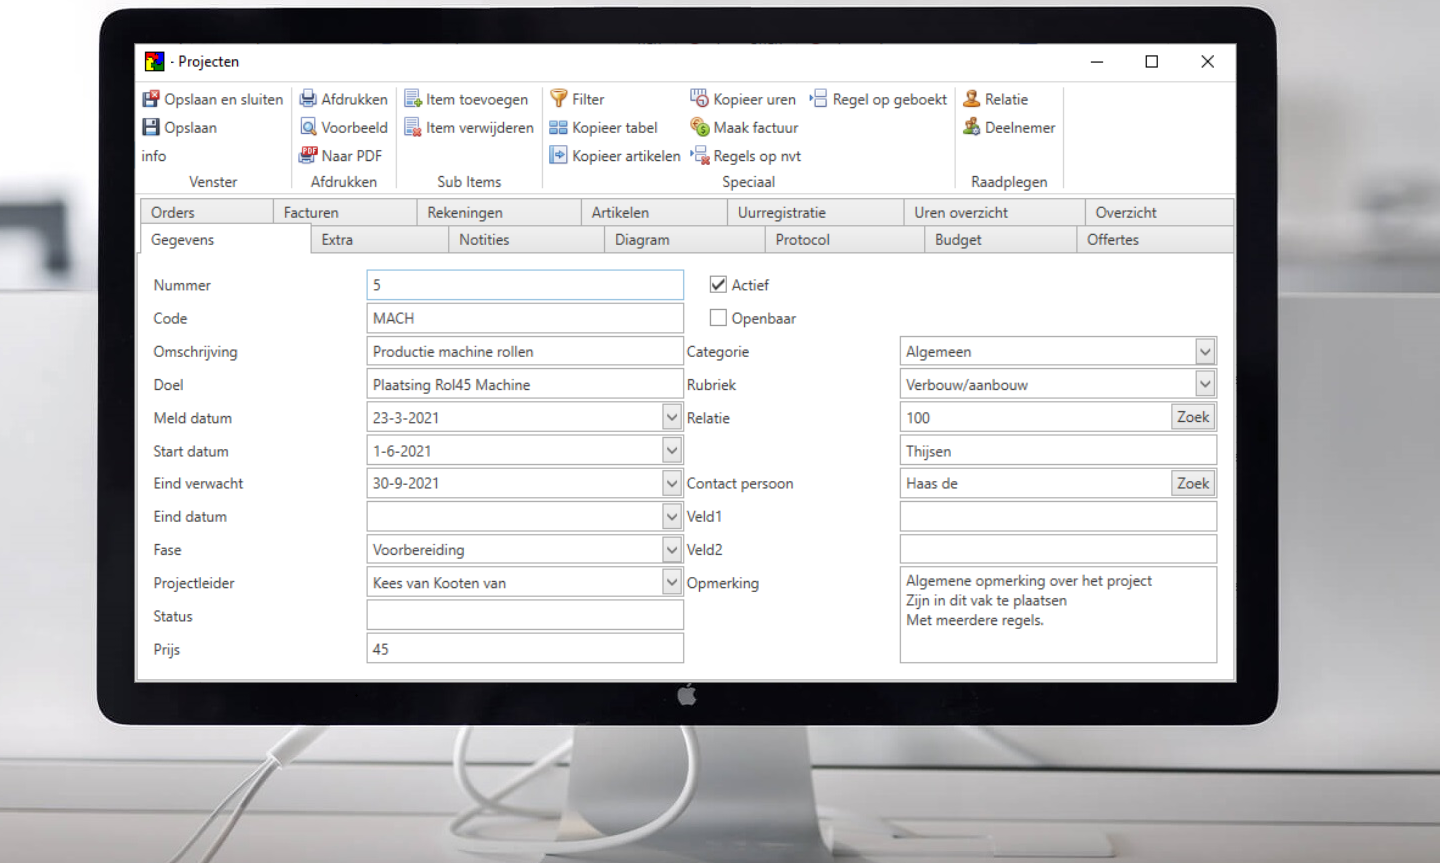Viewport: 1440px width, 863px height.
Task: Click the empty Status field
Action: click(x=525, y=615)
